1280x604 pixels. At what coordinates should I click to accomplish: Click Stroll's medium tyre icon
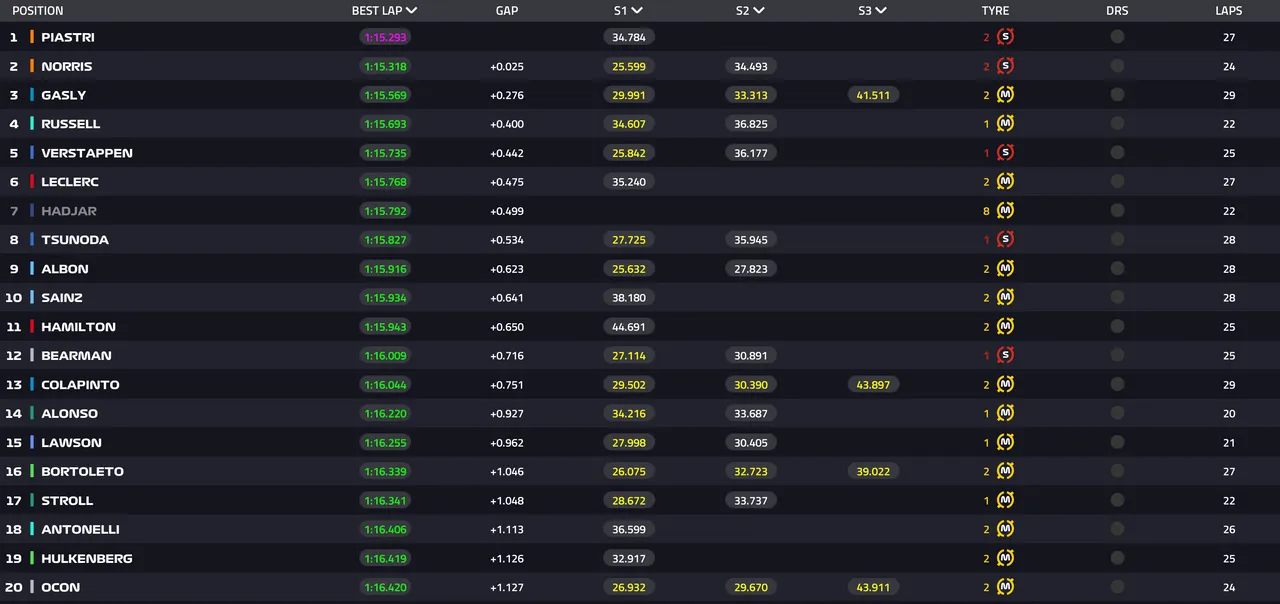[x=1005, y=500]
